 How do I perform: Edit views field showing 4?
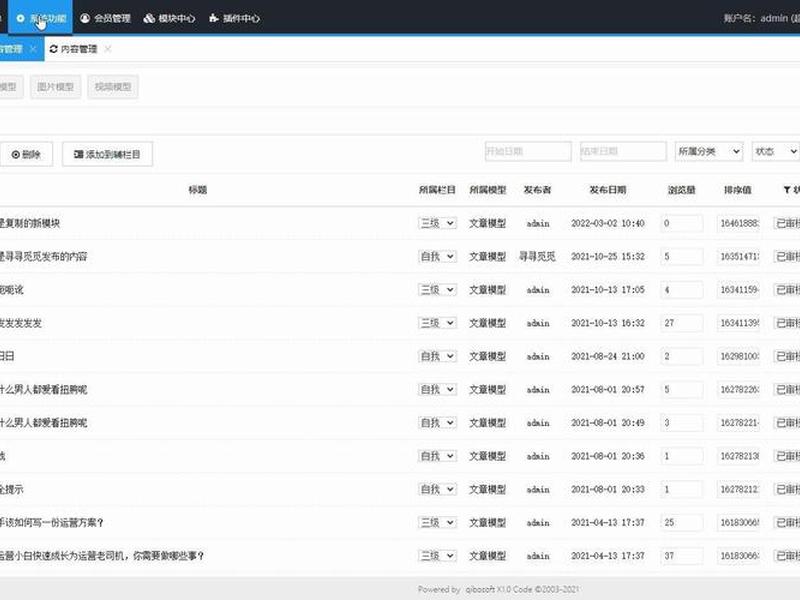(x=682, y=289)
